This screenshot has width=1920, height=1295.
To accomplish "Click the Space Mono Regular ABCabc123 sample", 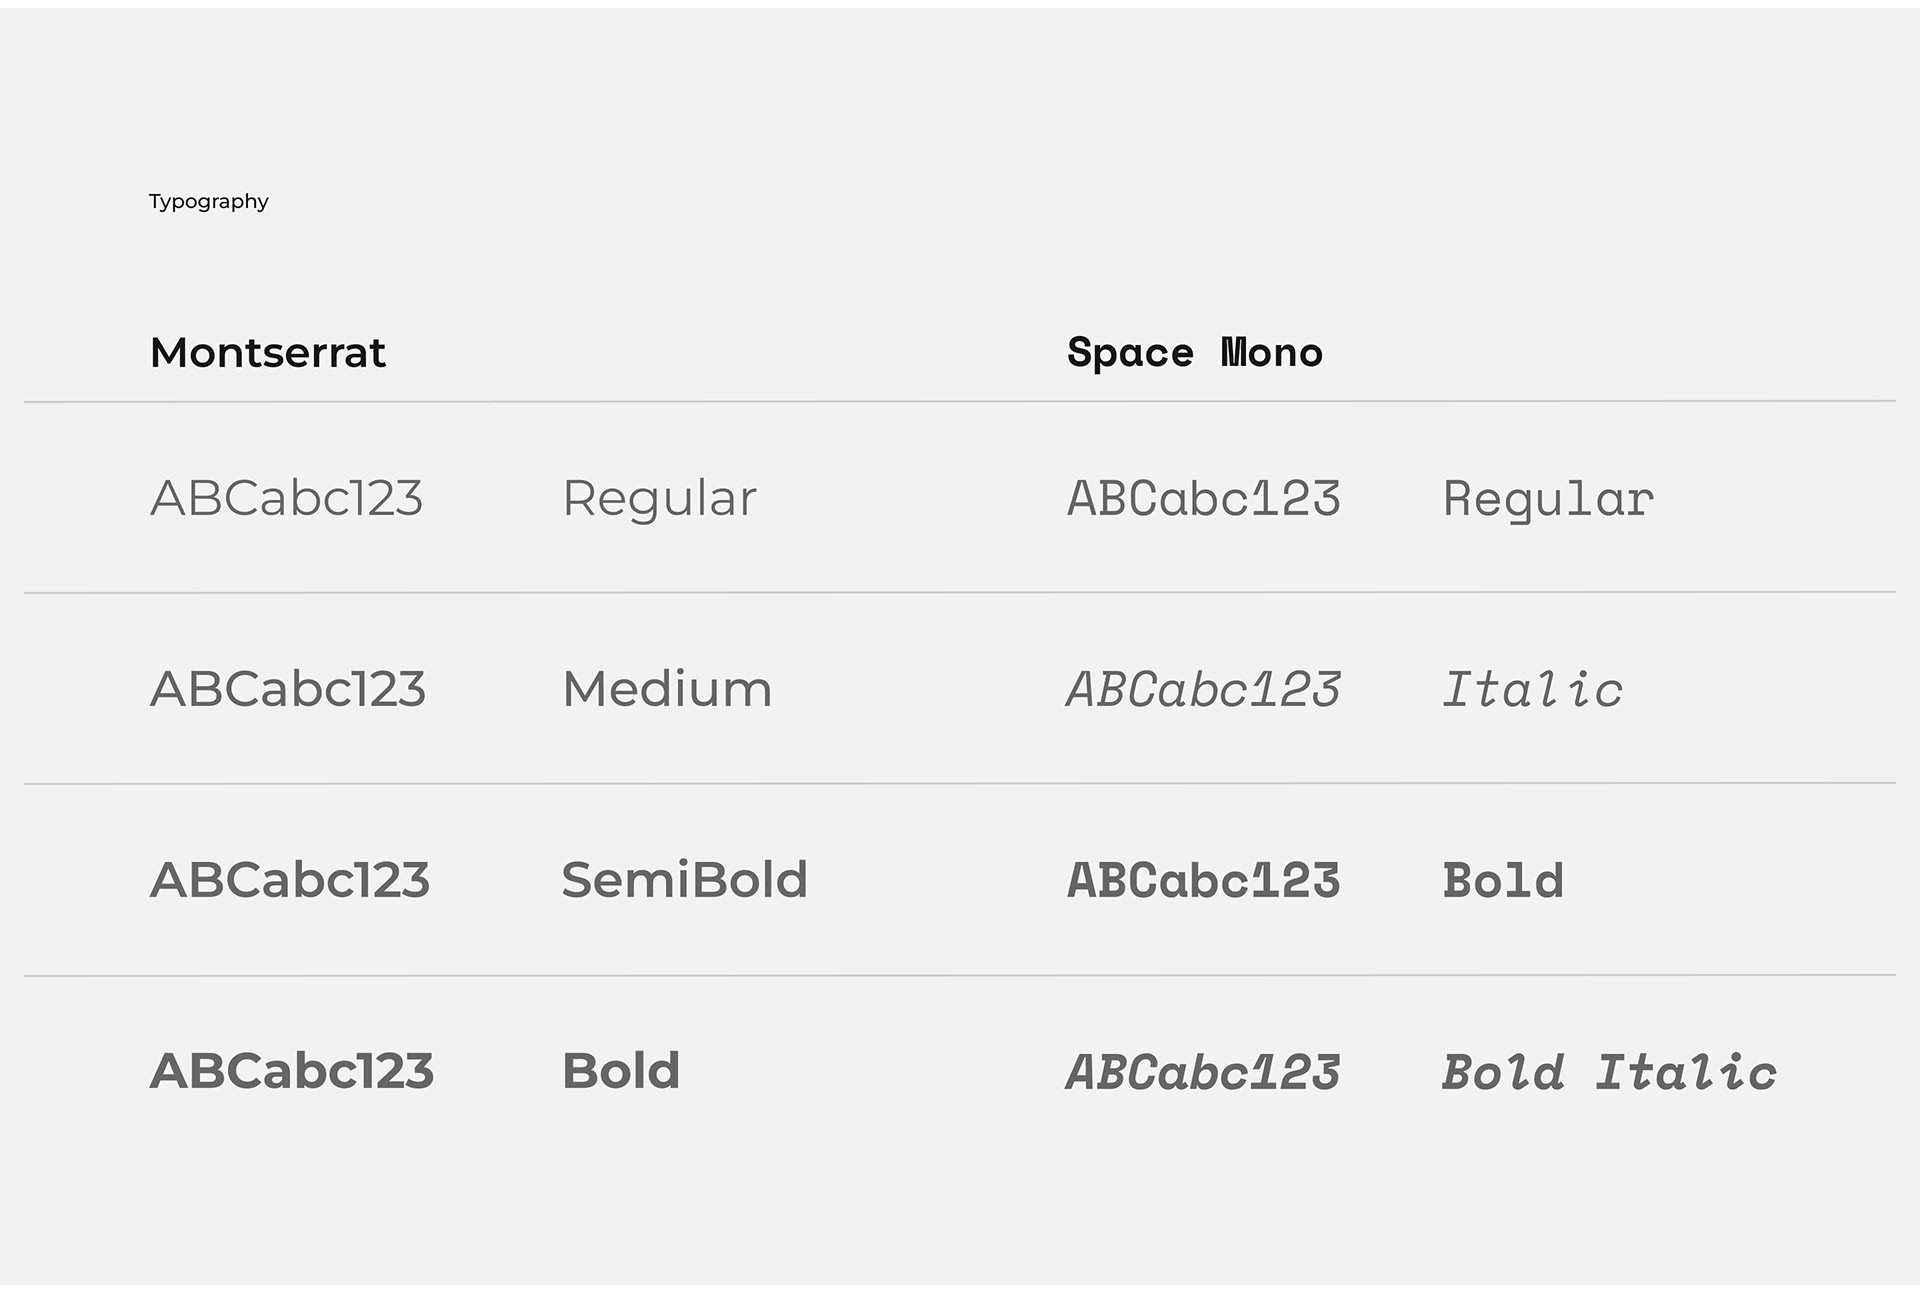I will pyautogui.click(x=1203, y=498).
